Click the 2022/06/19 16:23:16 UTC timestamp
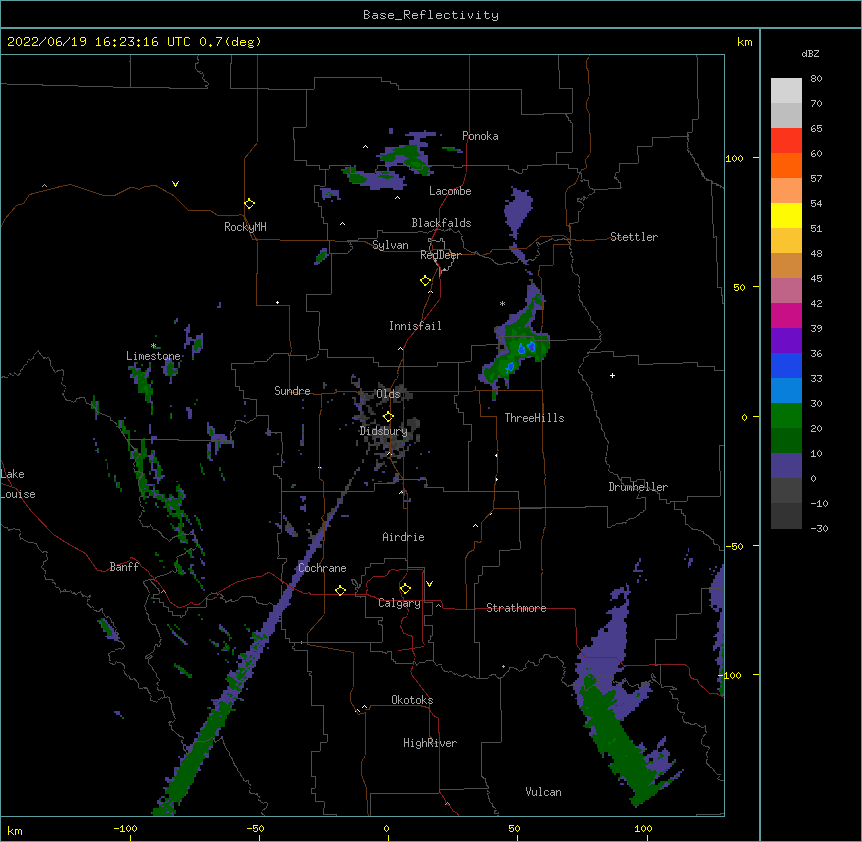The height and width of the screenshot is (842, 862). coord(98,42)
